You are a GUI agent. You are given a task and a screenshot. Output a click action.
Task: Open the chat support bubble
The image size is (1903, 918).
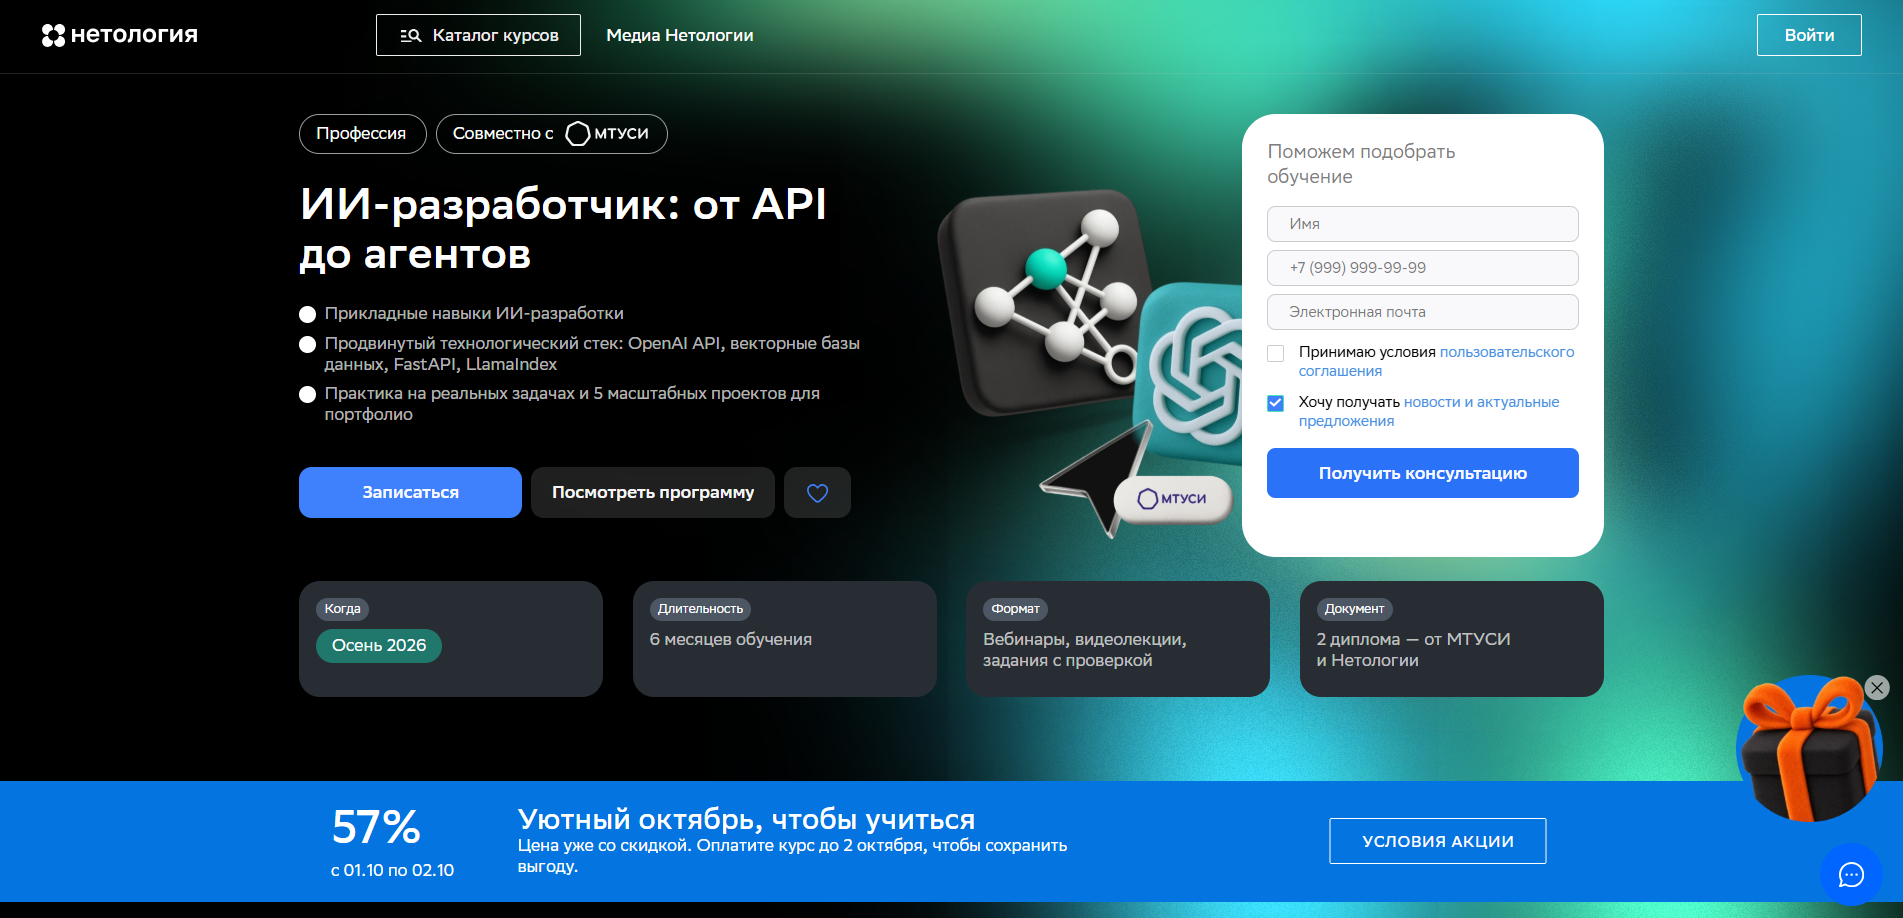click(1851, 875)
